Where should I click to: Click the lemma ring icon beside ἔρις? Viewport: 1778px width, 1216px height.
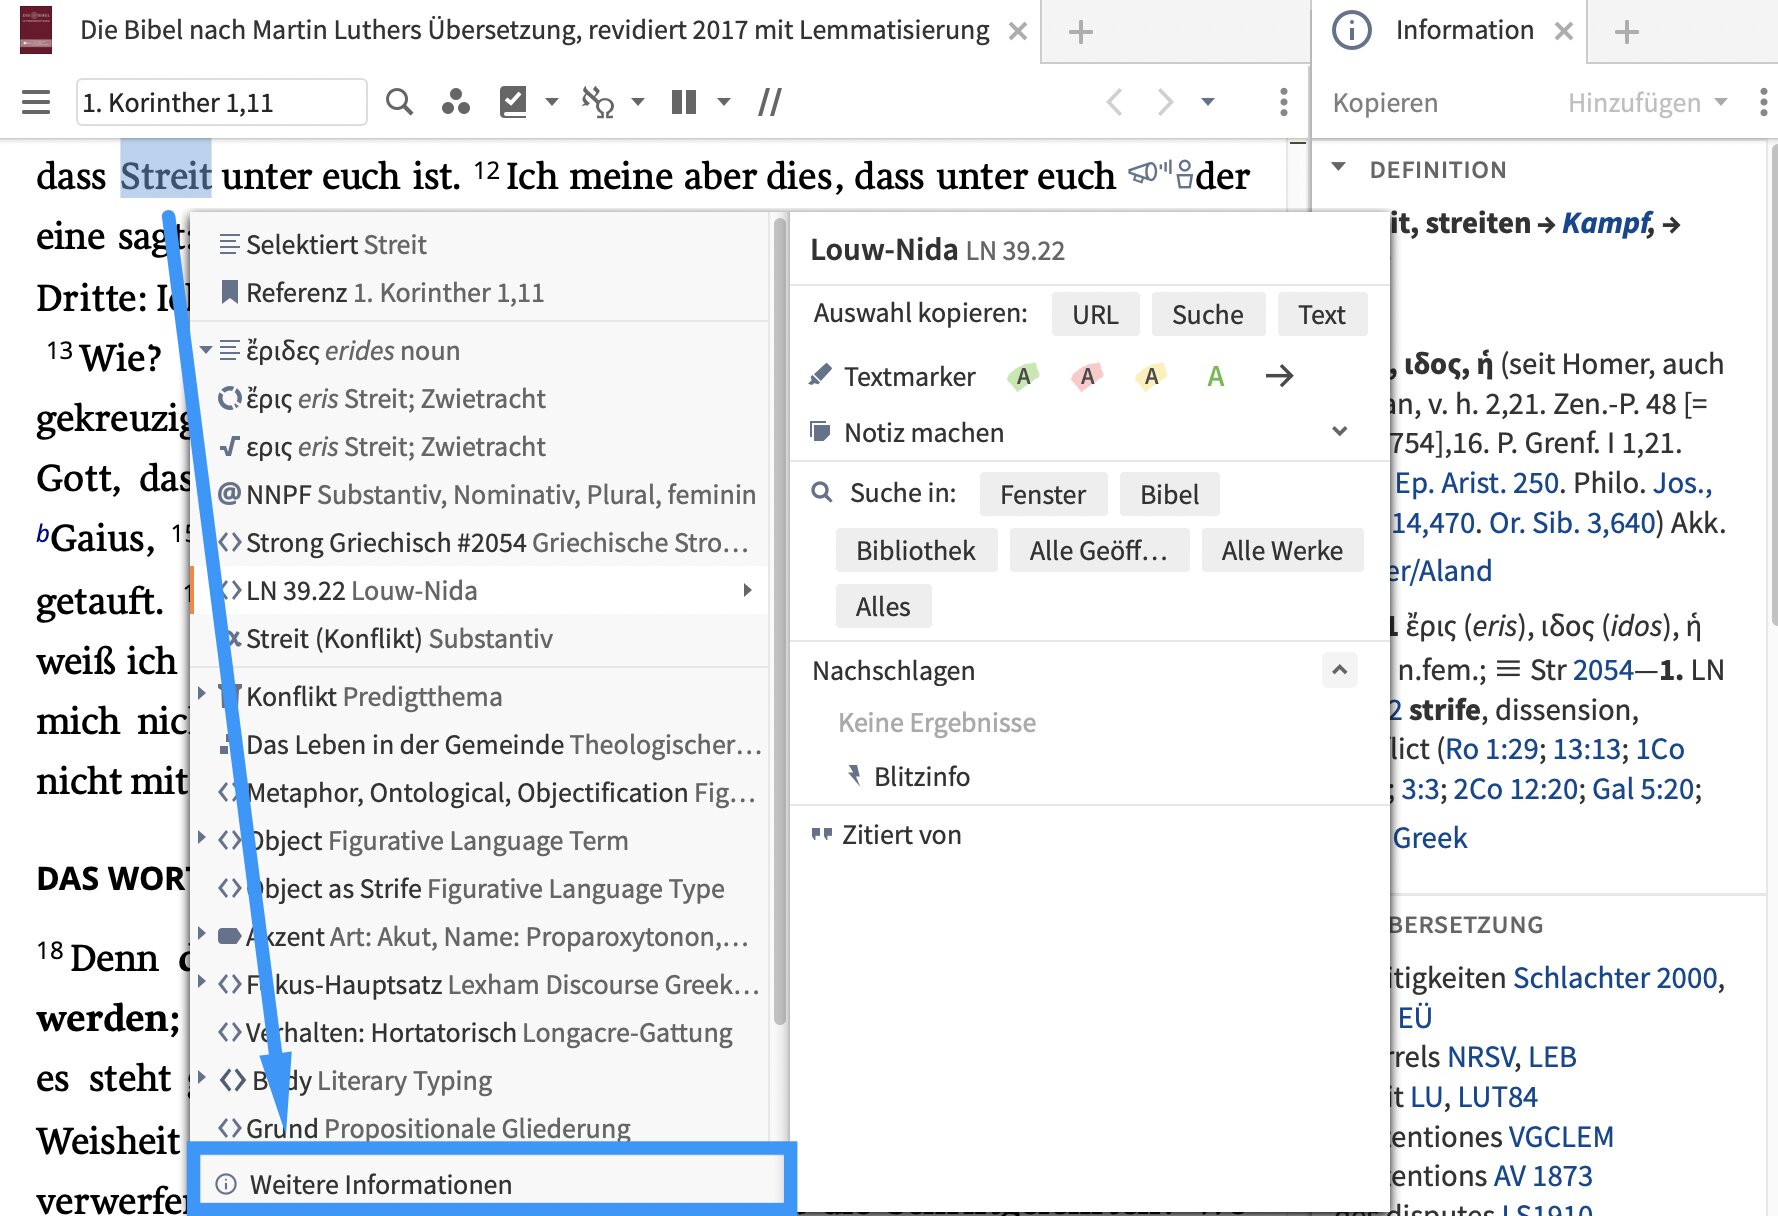pos(230,398)
